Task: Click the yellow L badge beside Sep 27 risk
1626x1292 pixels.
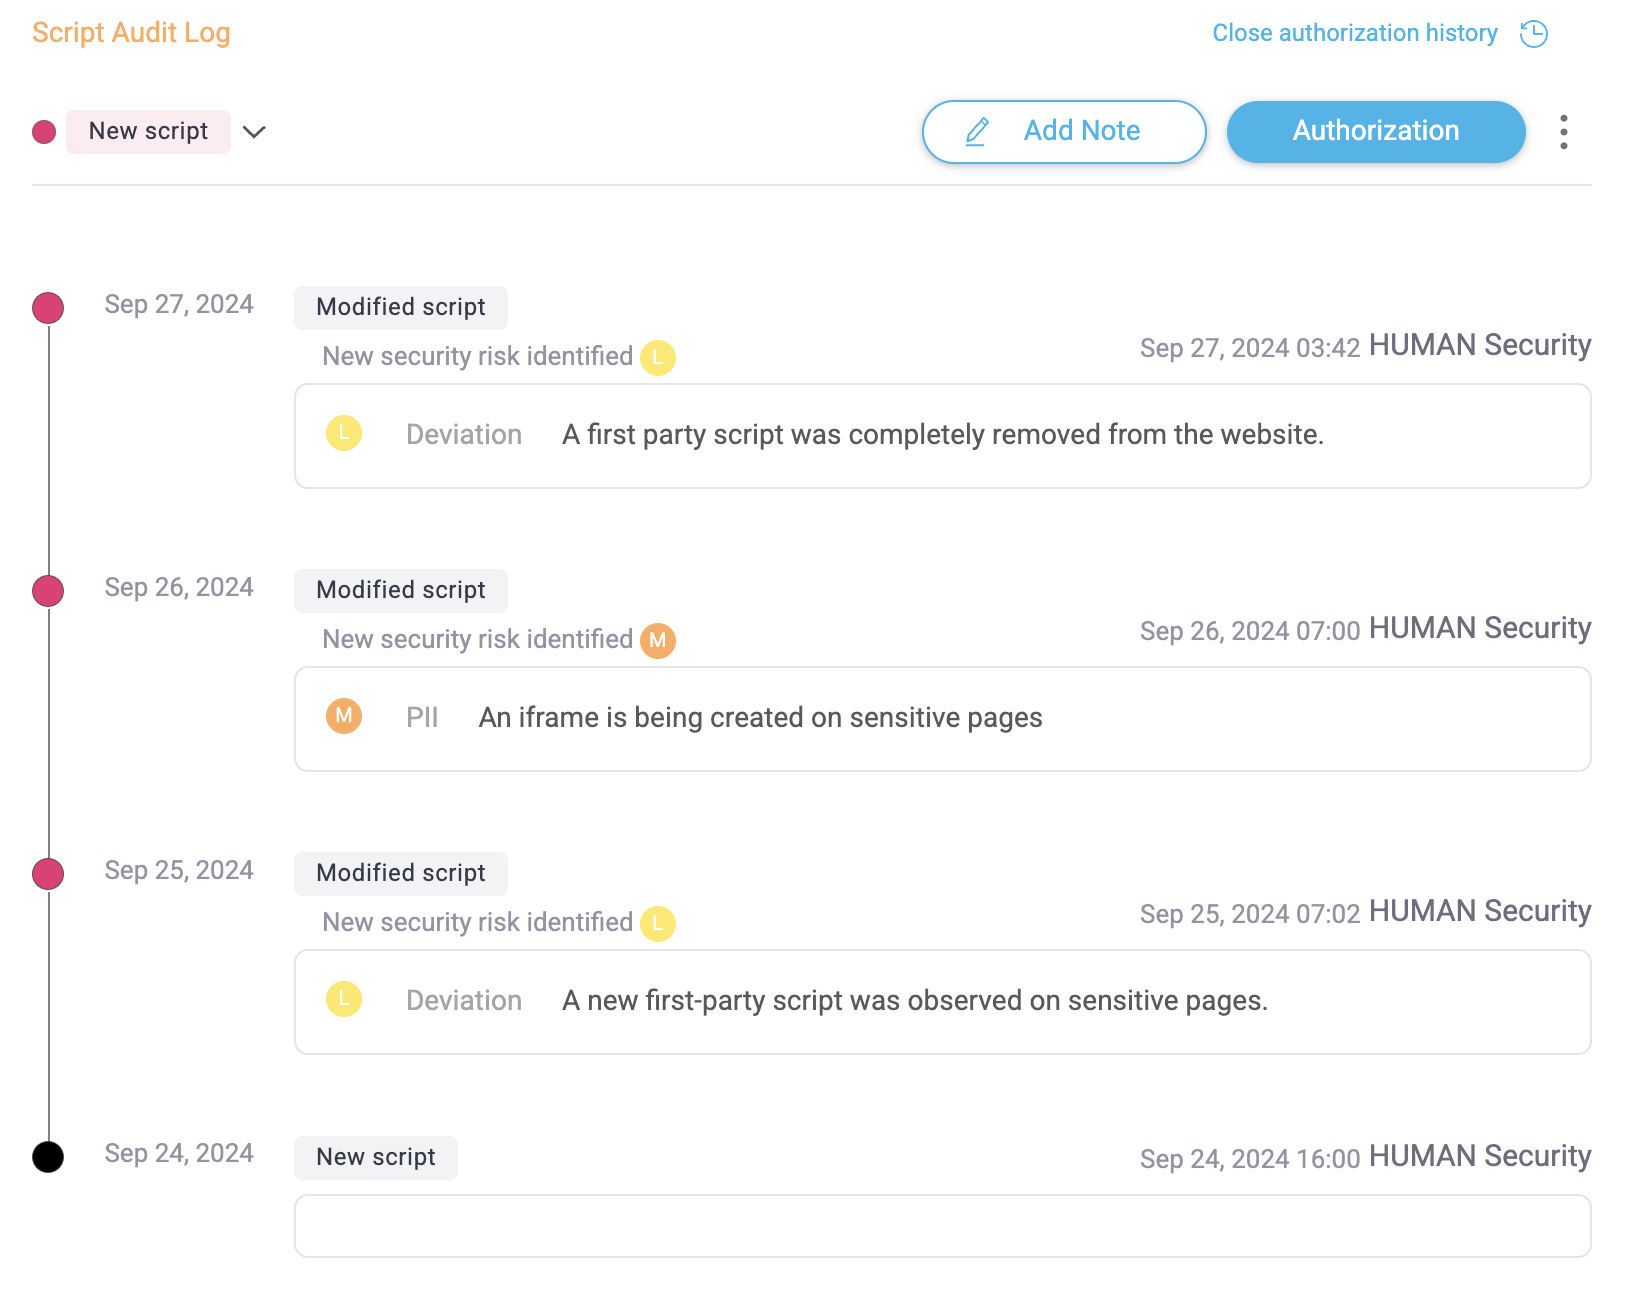Action: click(658, 357)
